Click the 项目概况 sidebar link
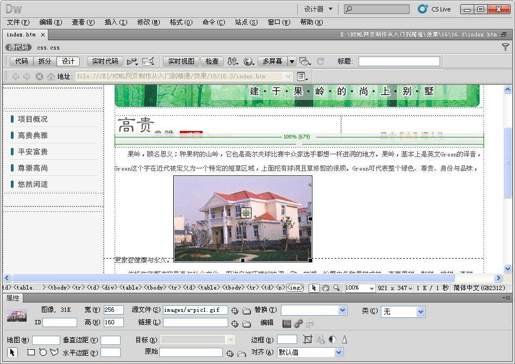This screenshot has height=364, width=515. tap(33, 119)
